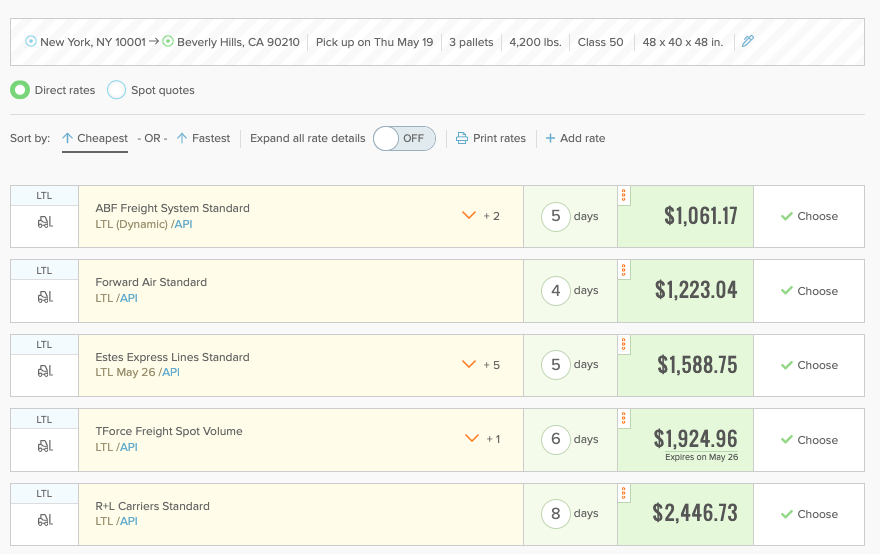Click the $1,223.04 price
Image resolution: width=880 pixels, height=554 pixels.
696,290
